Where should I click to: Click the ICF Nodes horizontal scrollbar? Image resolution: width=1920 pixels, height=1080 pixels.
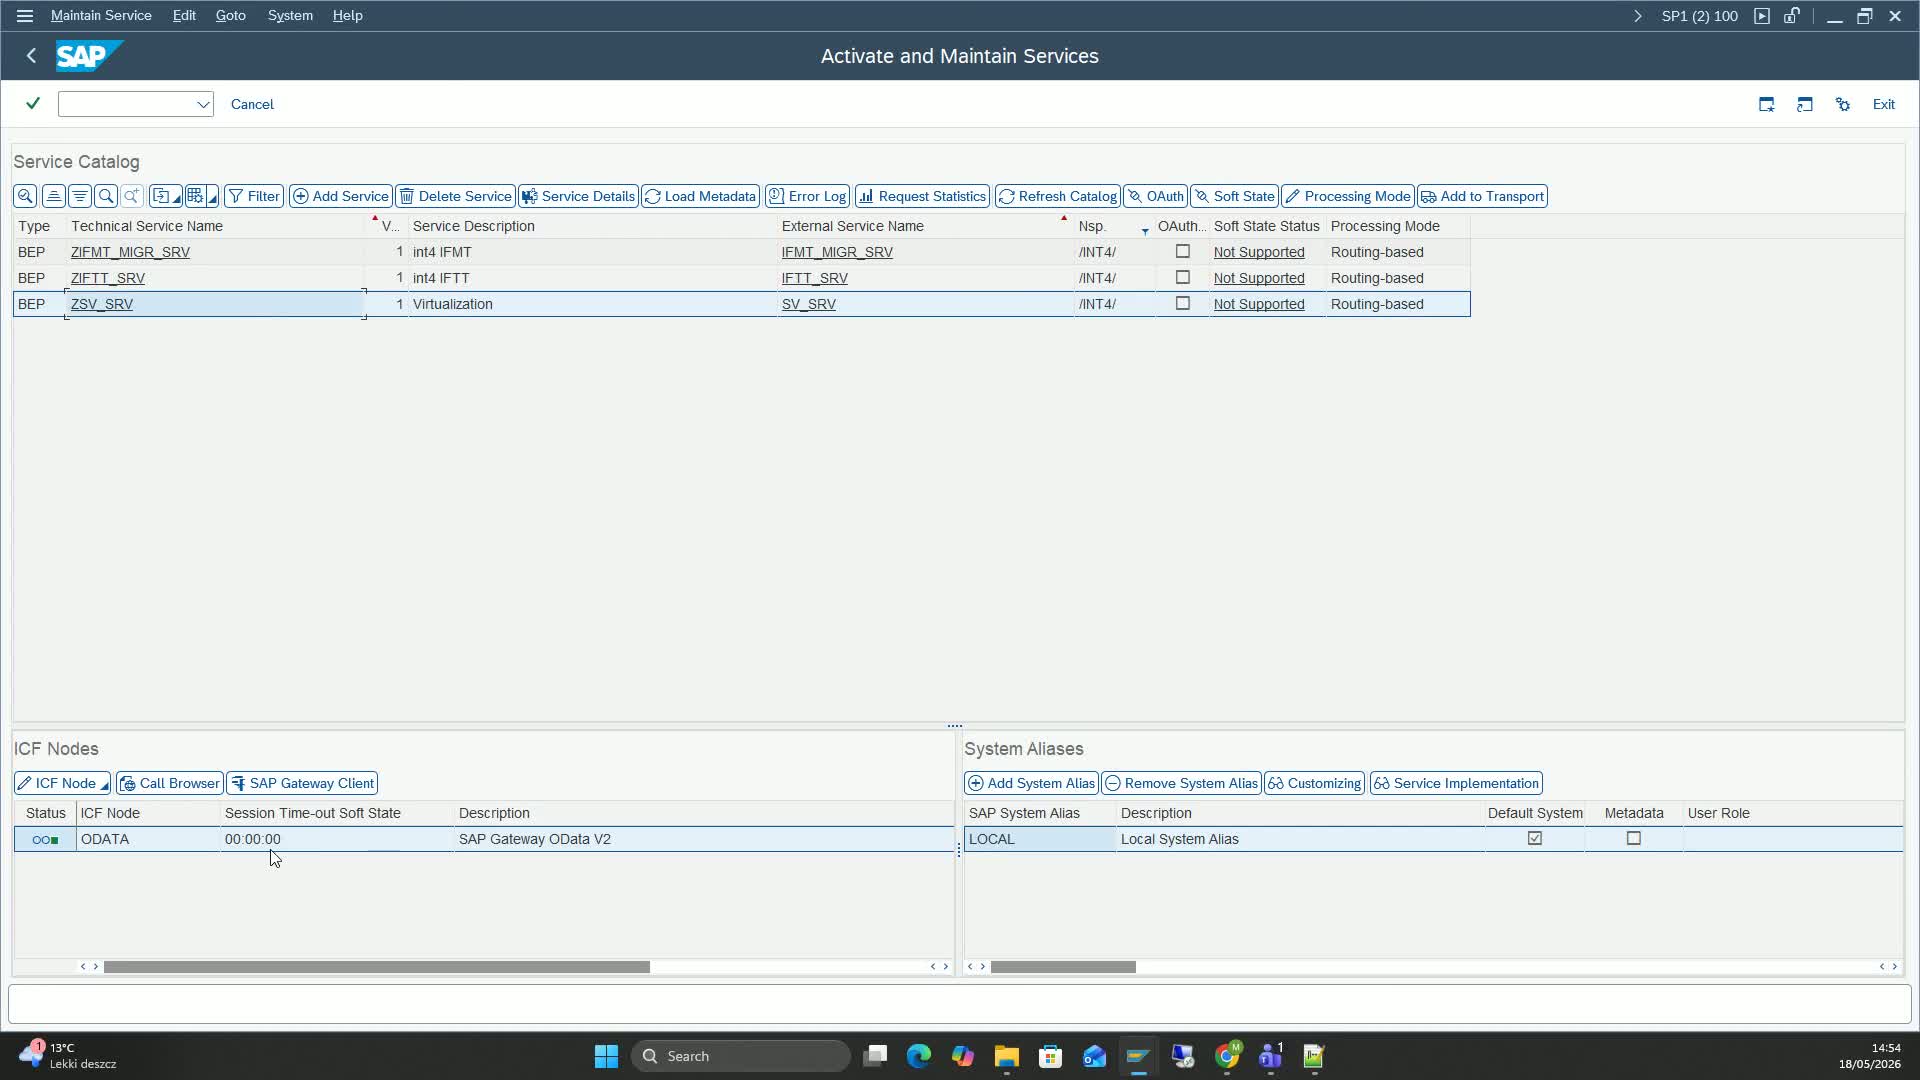[x=377, y=967]
